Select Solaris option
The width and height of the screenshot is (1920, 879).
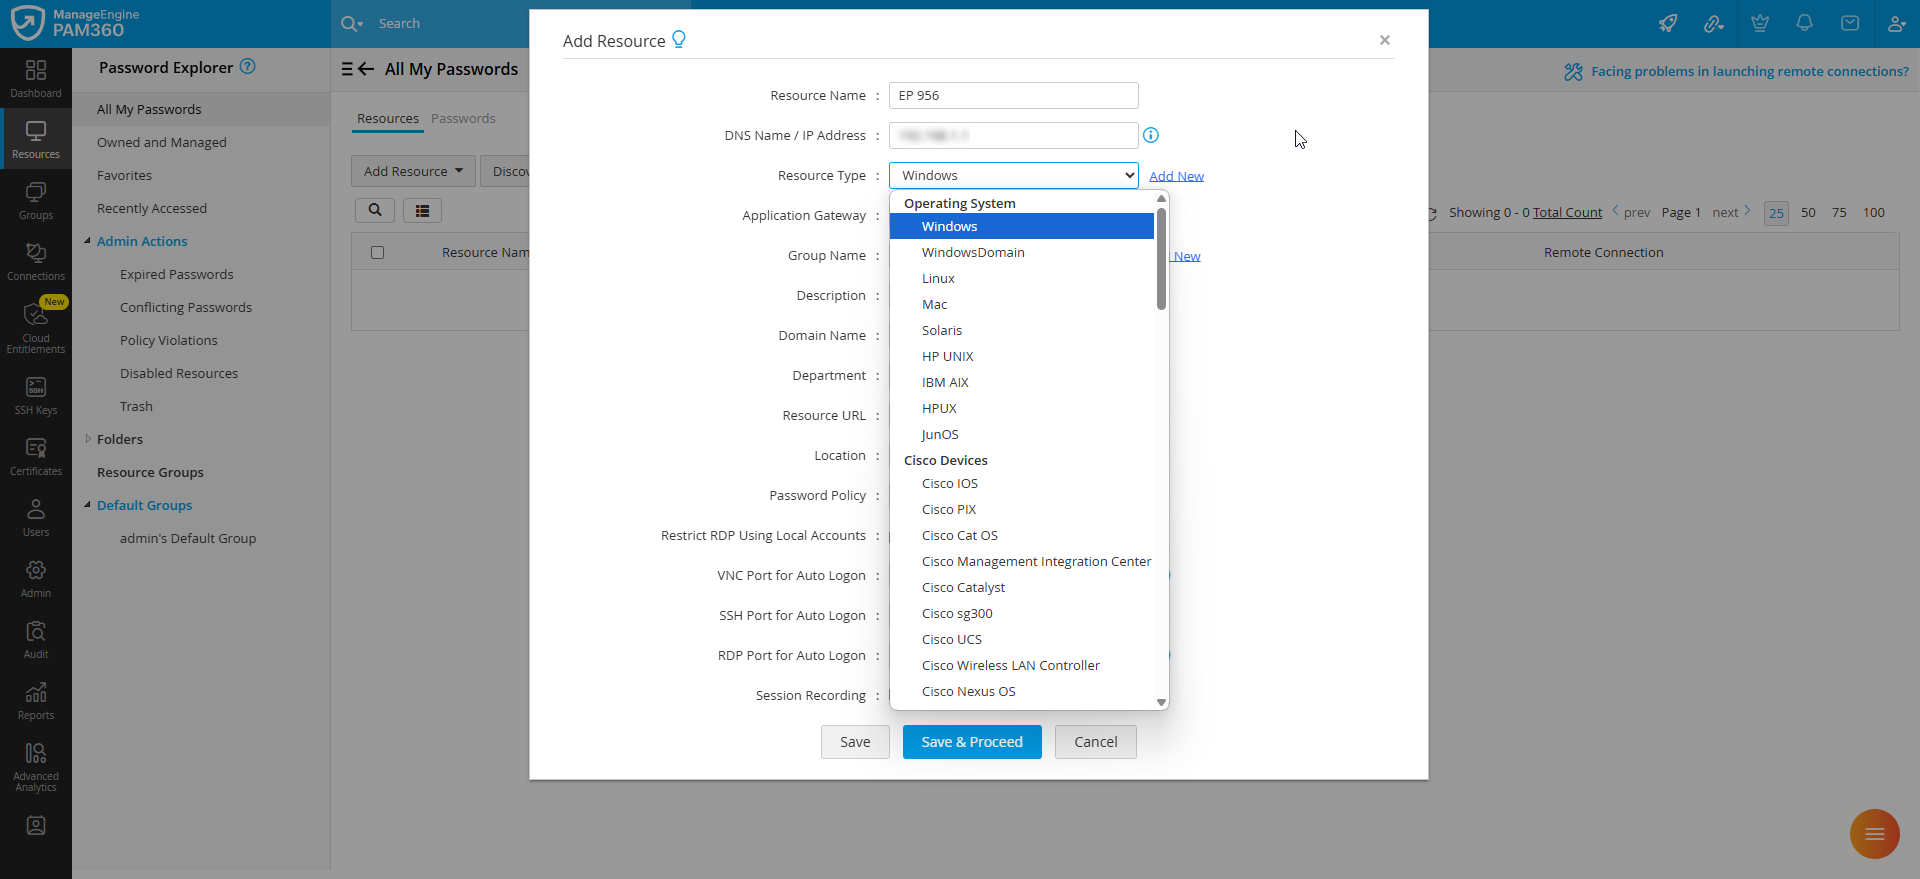pos(1022,330)
